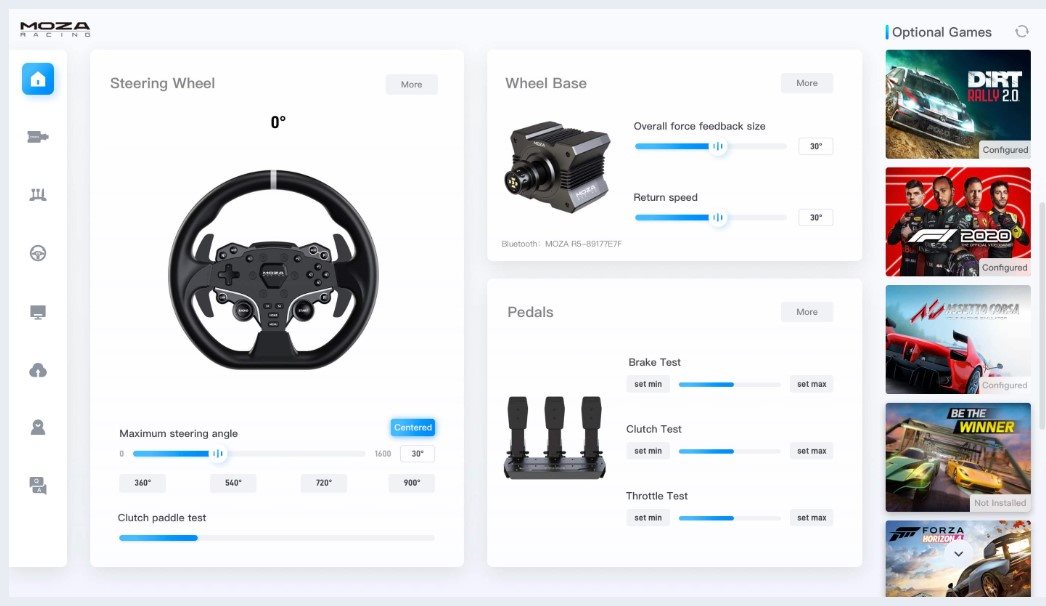Click the steering wheel image
Screen dimensions: 1046x606
click(274, 270)
